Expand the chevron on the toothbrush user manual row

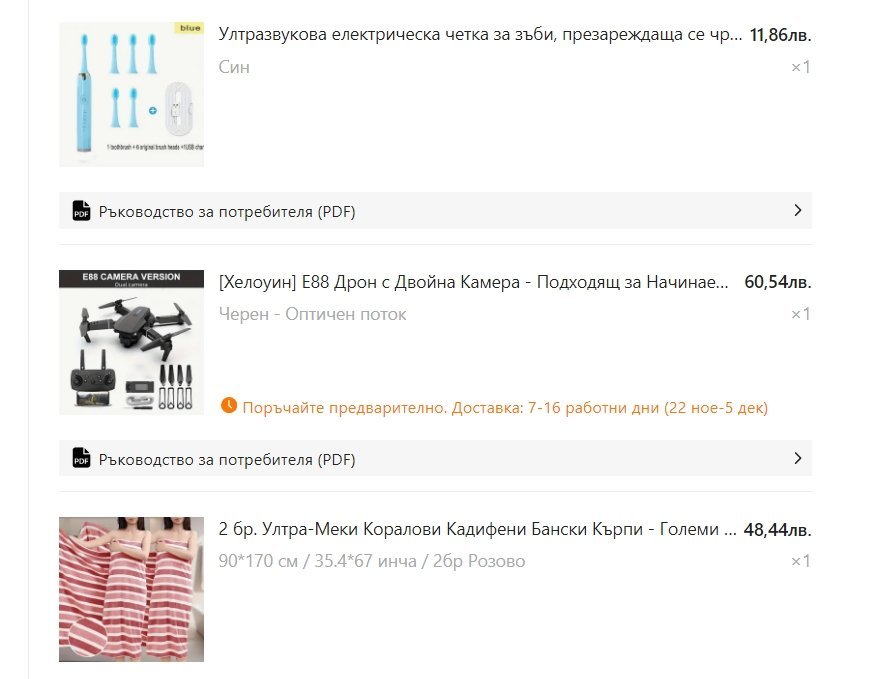point(798,210)
